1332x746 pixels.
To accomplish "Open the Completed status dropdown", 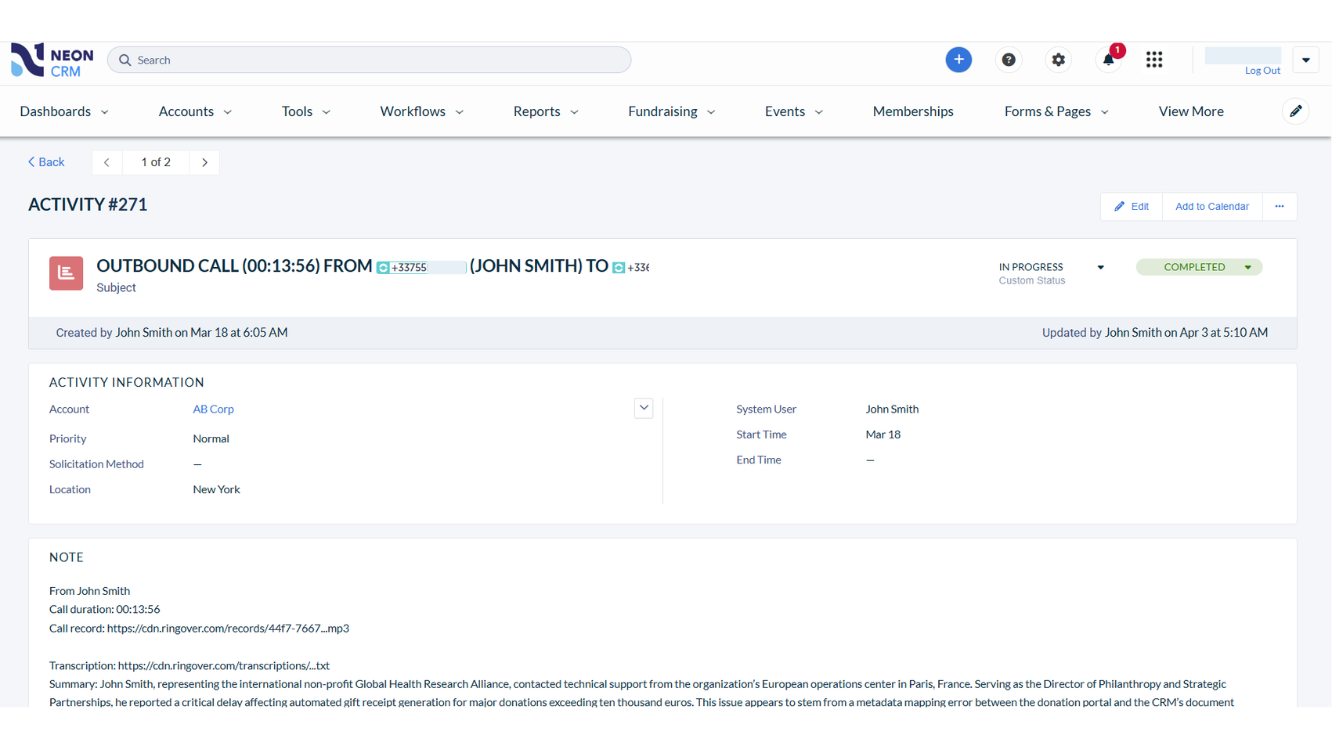I will (1247, 267).
